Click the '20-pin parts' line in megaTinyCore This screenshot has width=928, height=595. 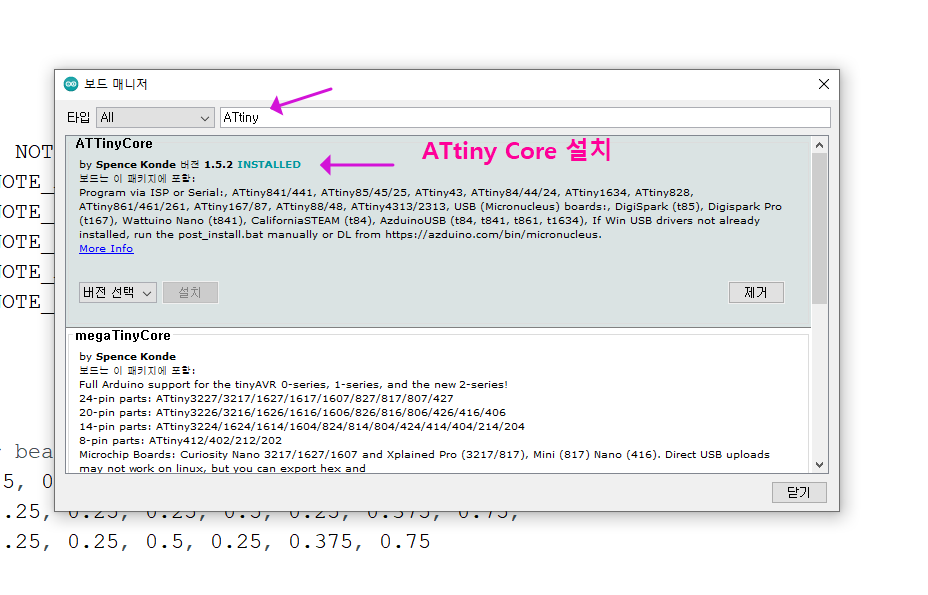(292, 413)
